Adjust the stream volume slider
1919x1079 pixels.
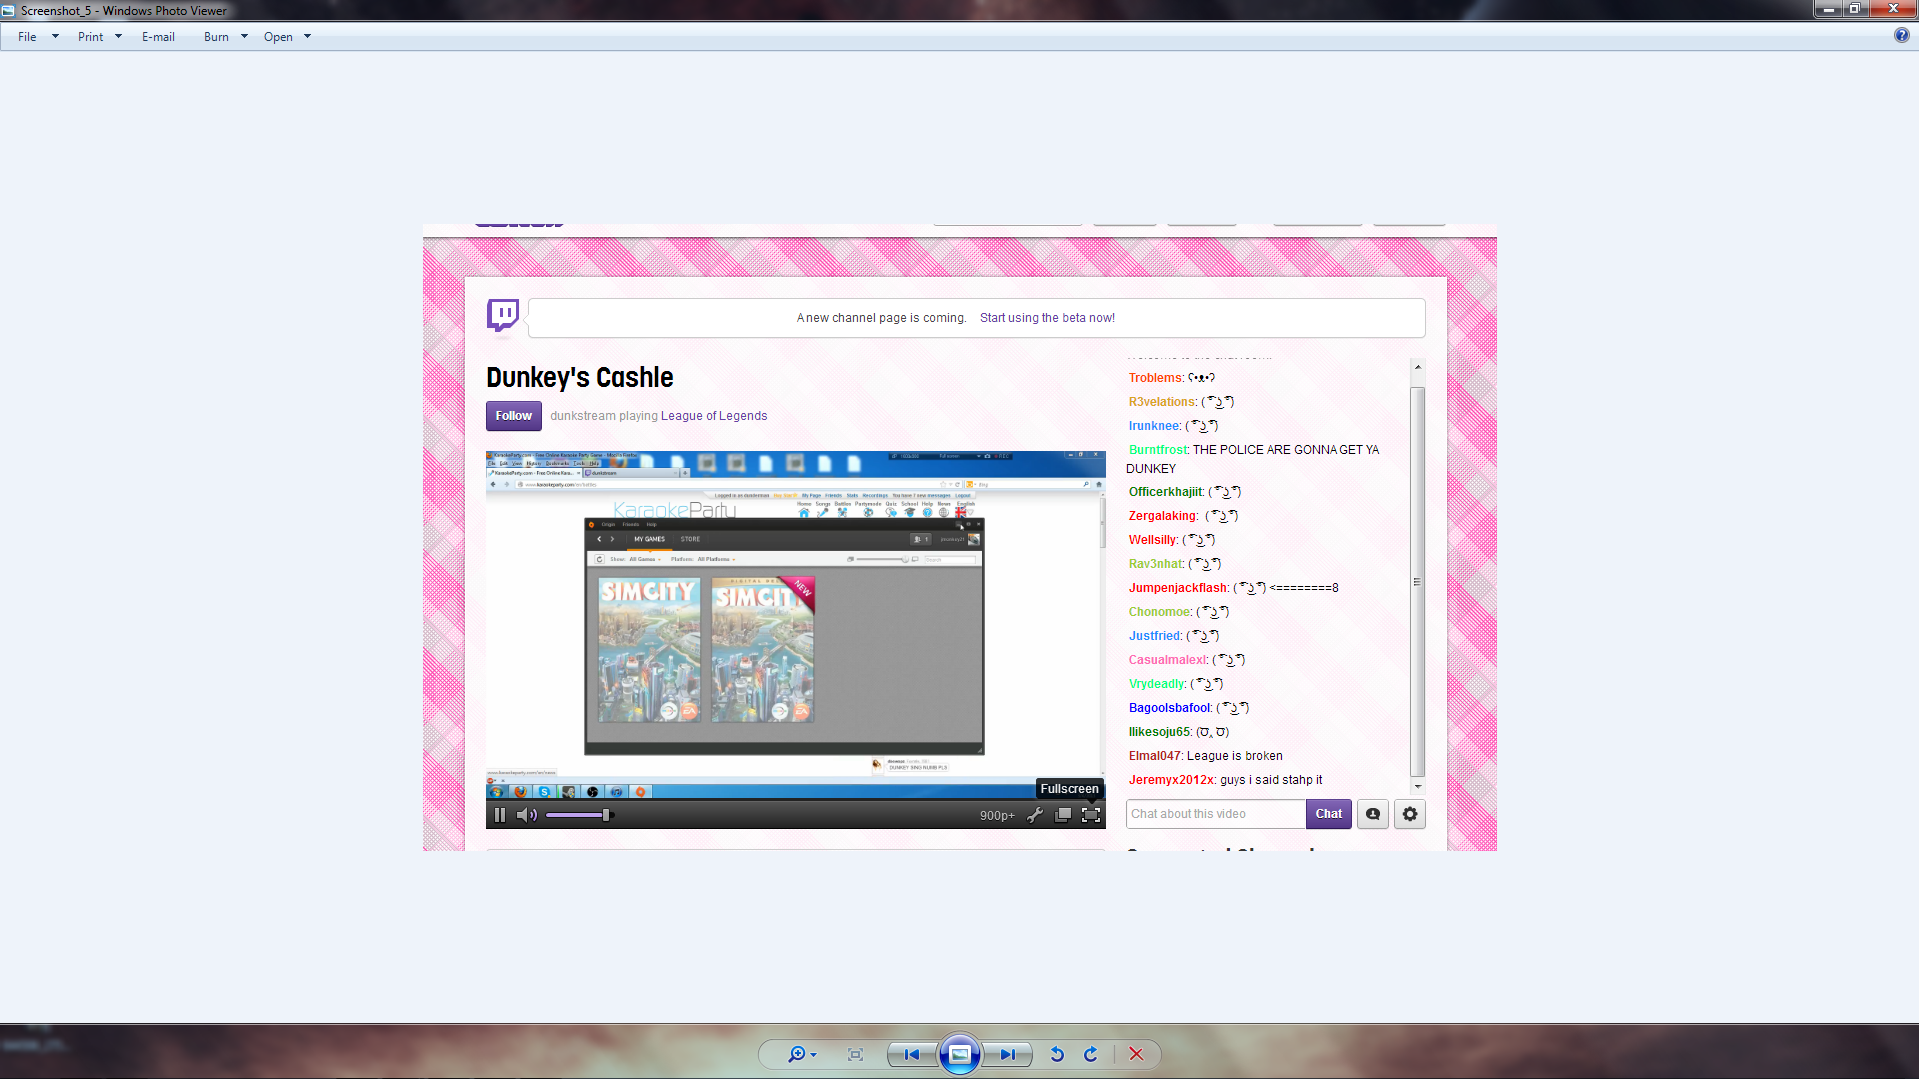click(x=580, y=815)
